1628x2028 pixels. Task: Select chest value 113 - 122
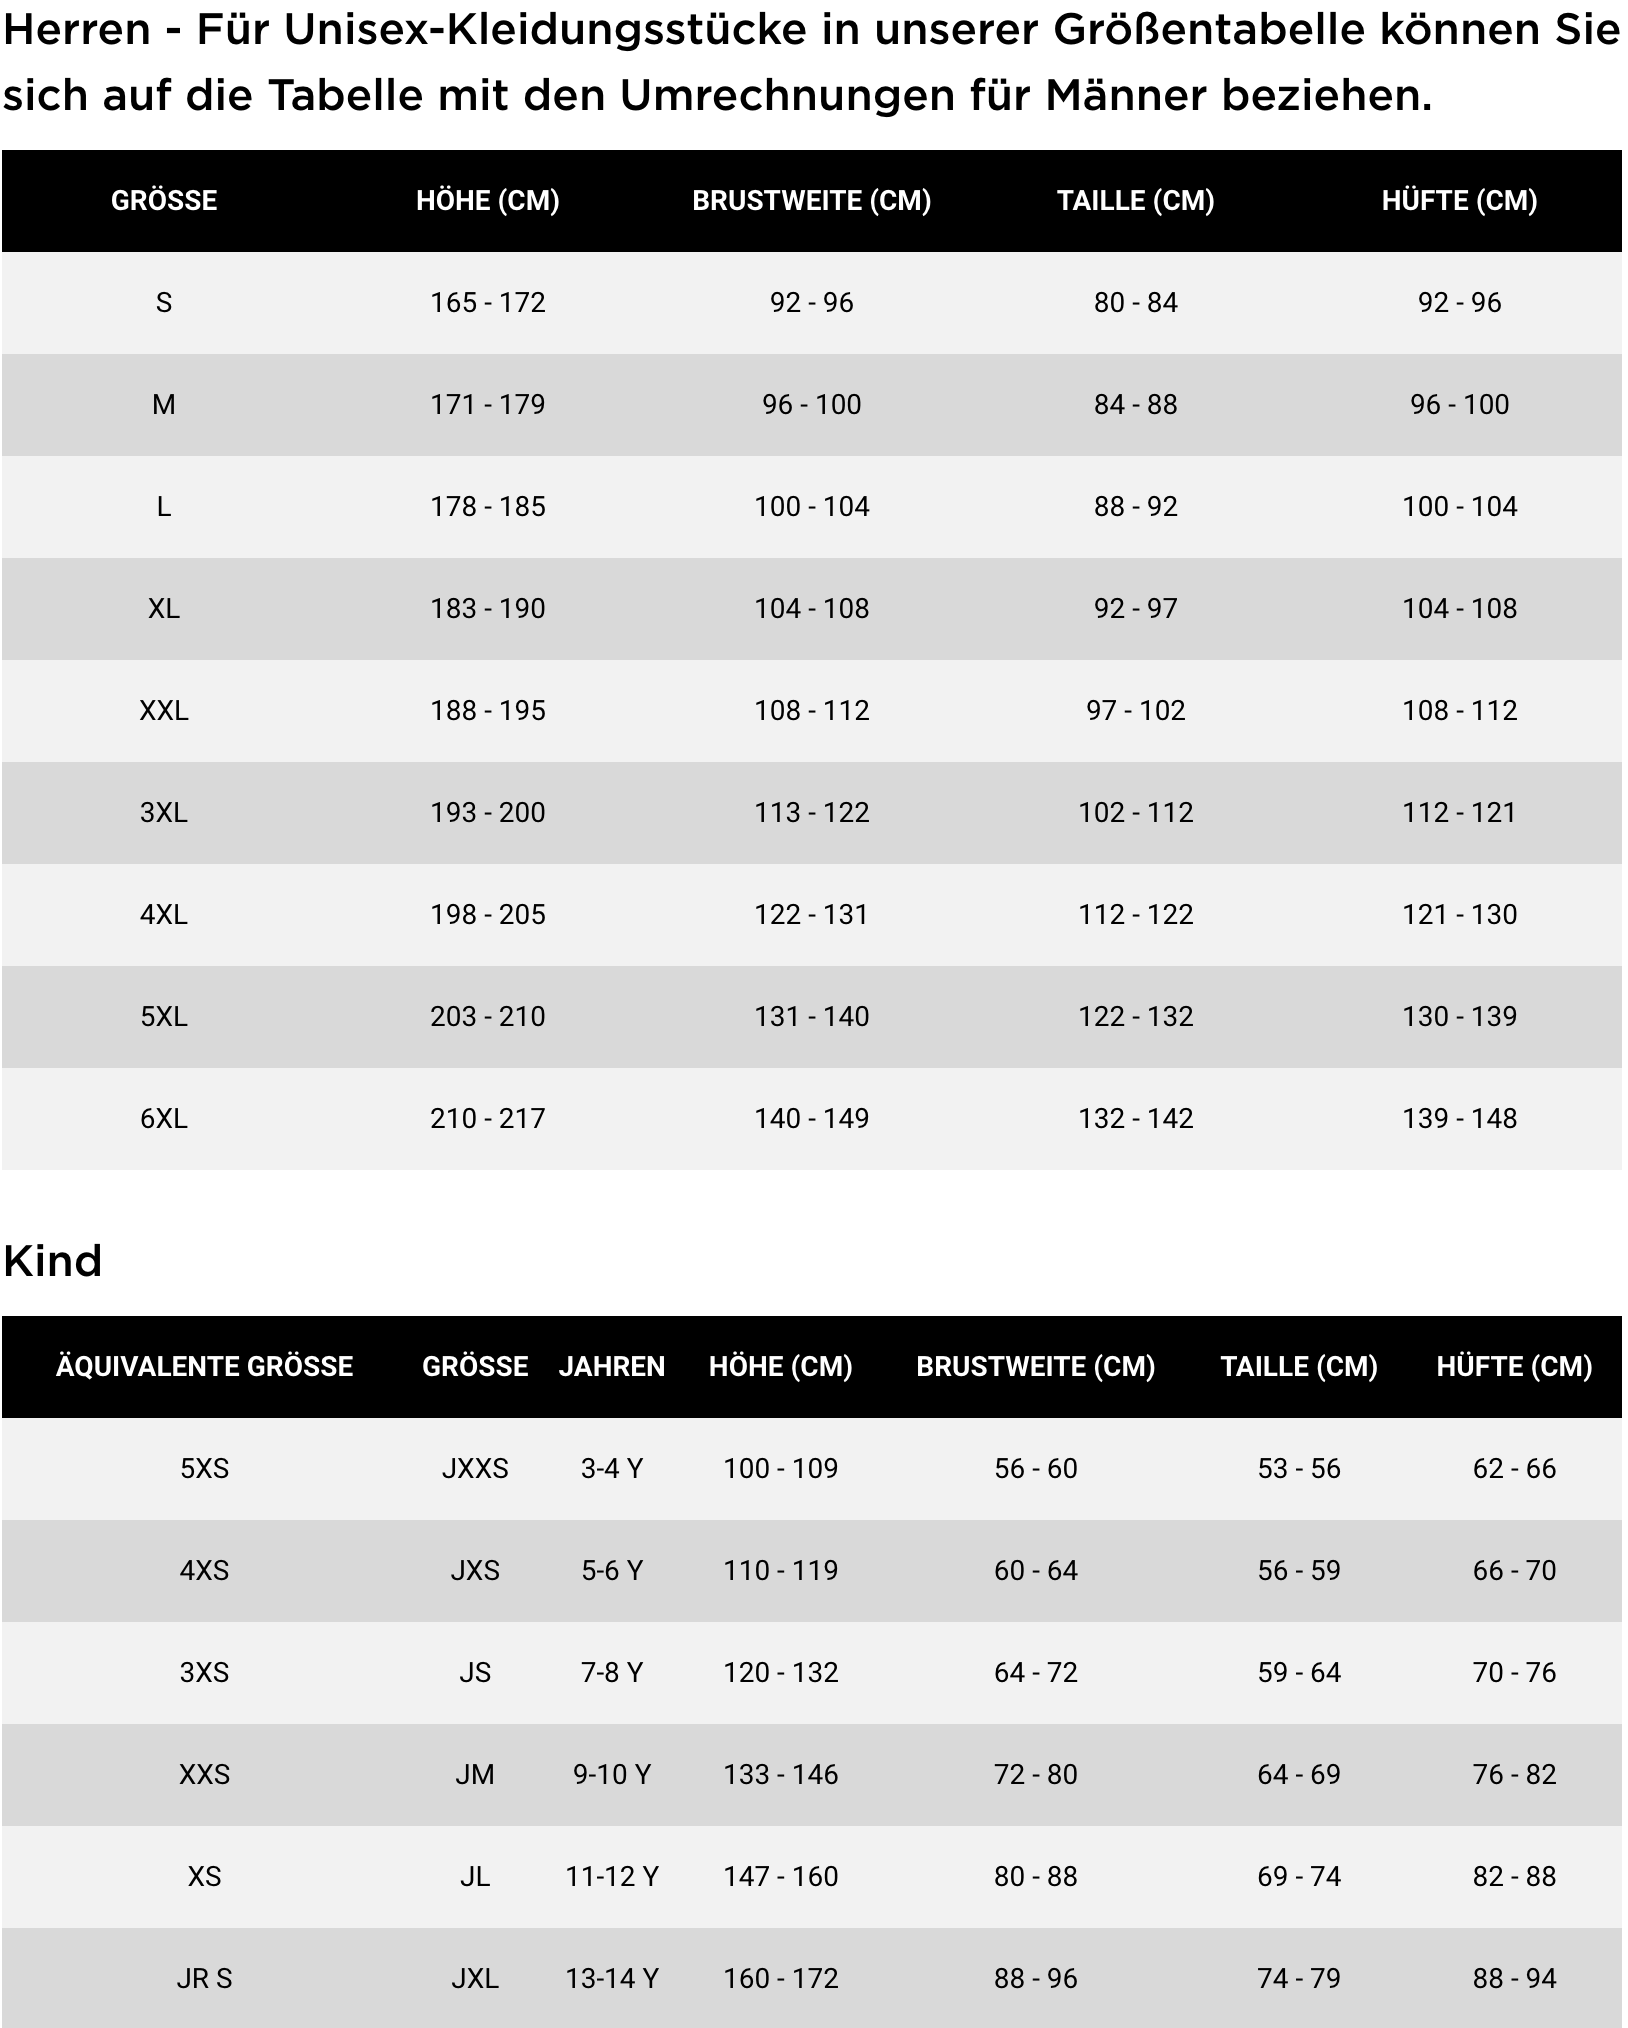tap(811, 813)
